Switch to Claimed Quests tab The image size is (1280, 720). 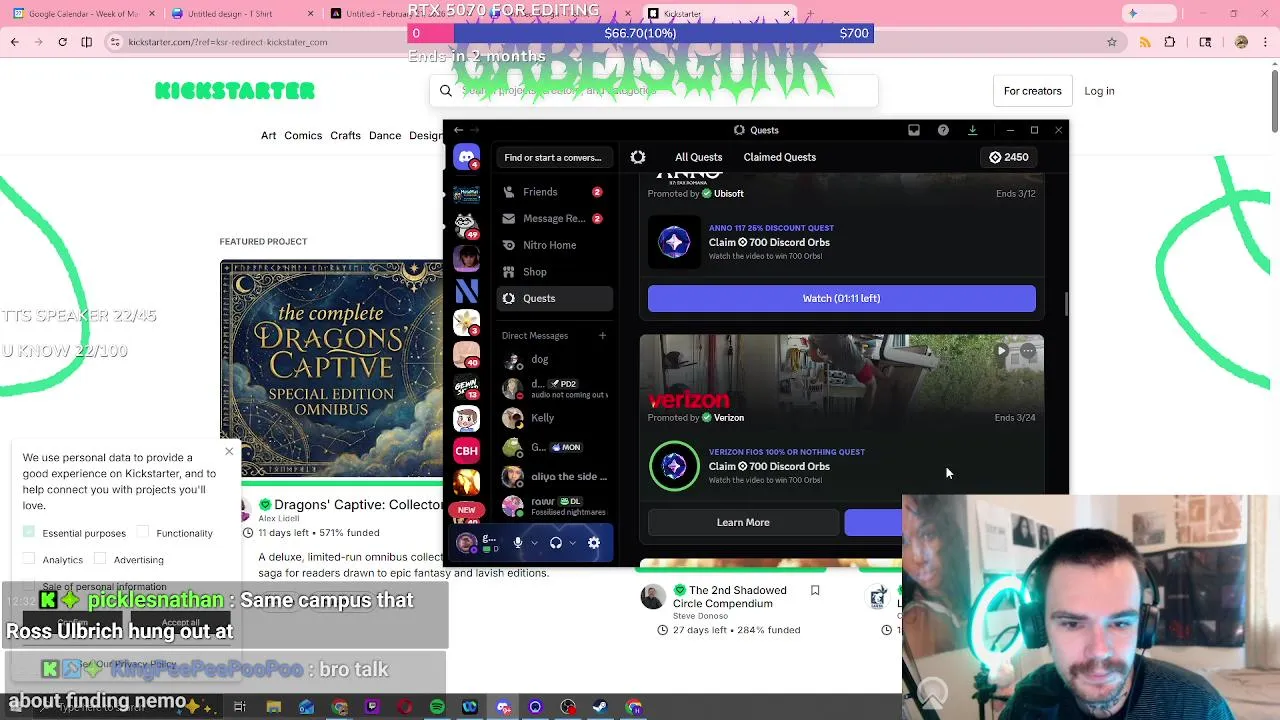(x=779, y=157)
